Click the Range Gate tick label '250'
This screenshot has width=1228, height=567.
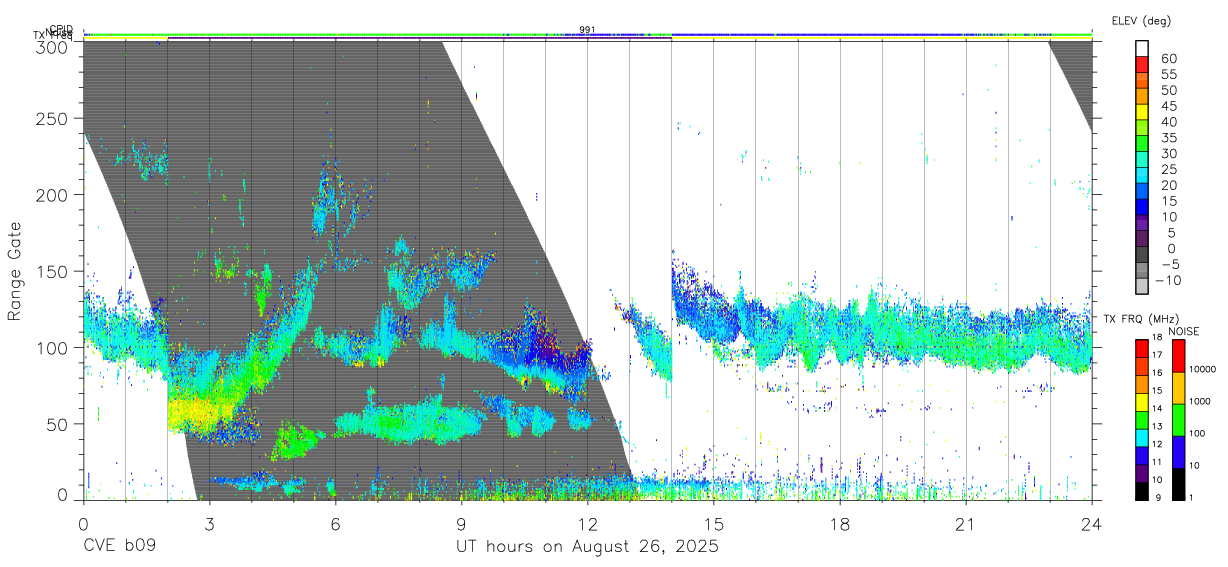pos(53,119)
